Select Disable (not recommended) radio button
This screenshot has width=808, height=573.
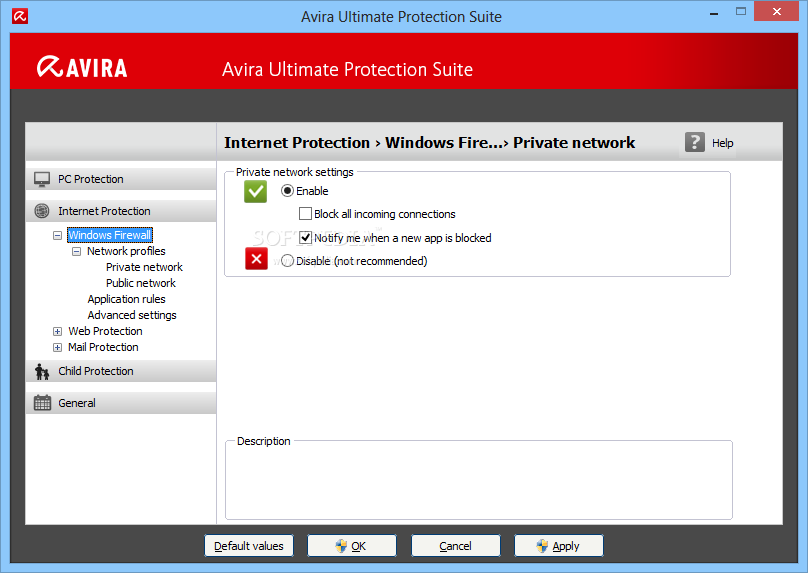click(x=288, y=261)
